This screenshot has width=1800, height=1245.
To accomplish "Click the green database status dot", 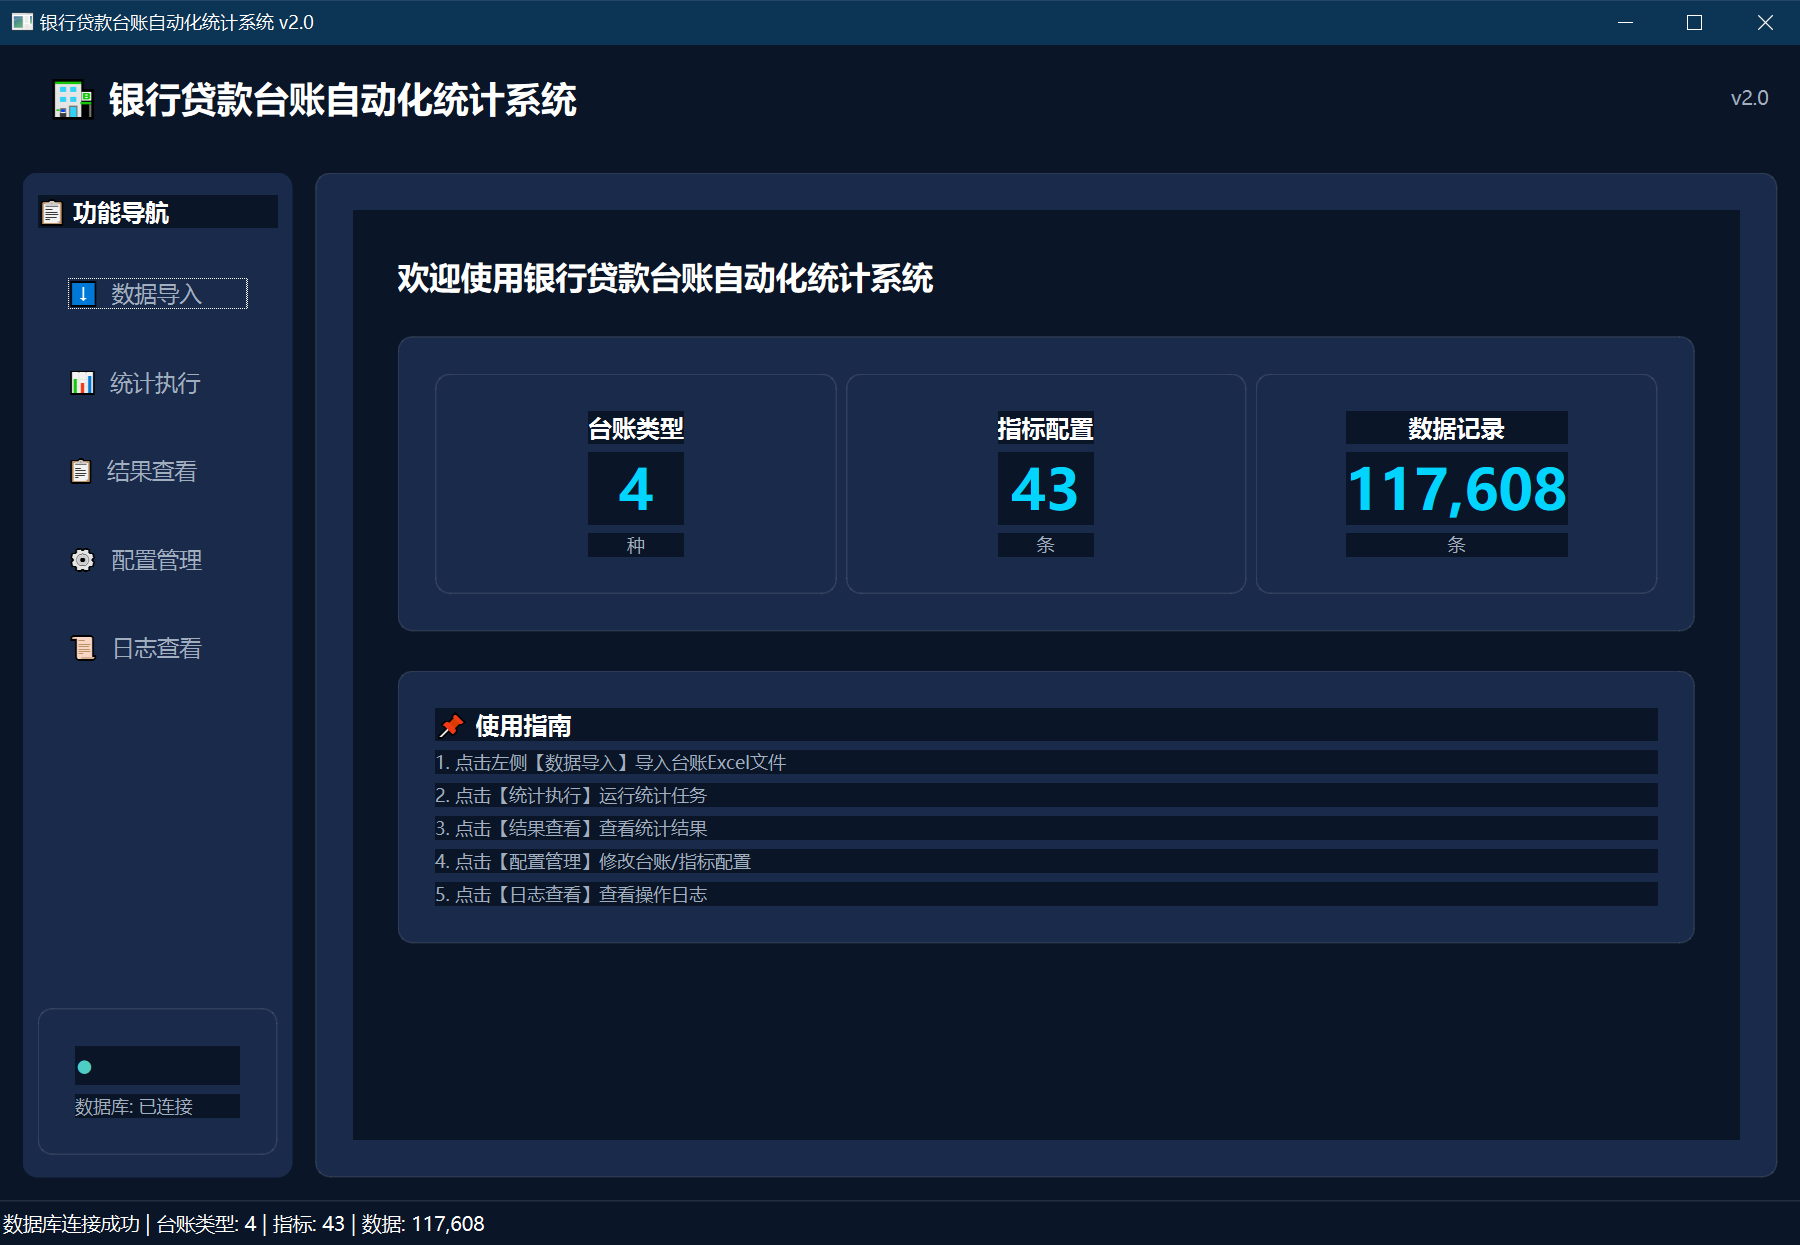I will click(85, 1067).
